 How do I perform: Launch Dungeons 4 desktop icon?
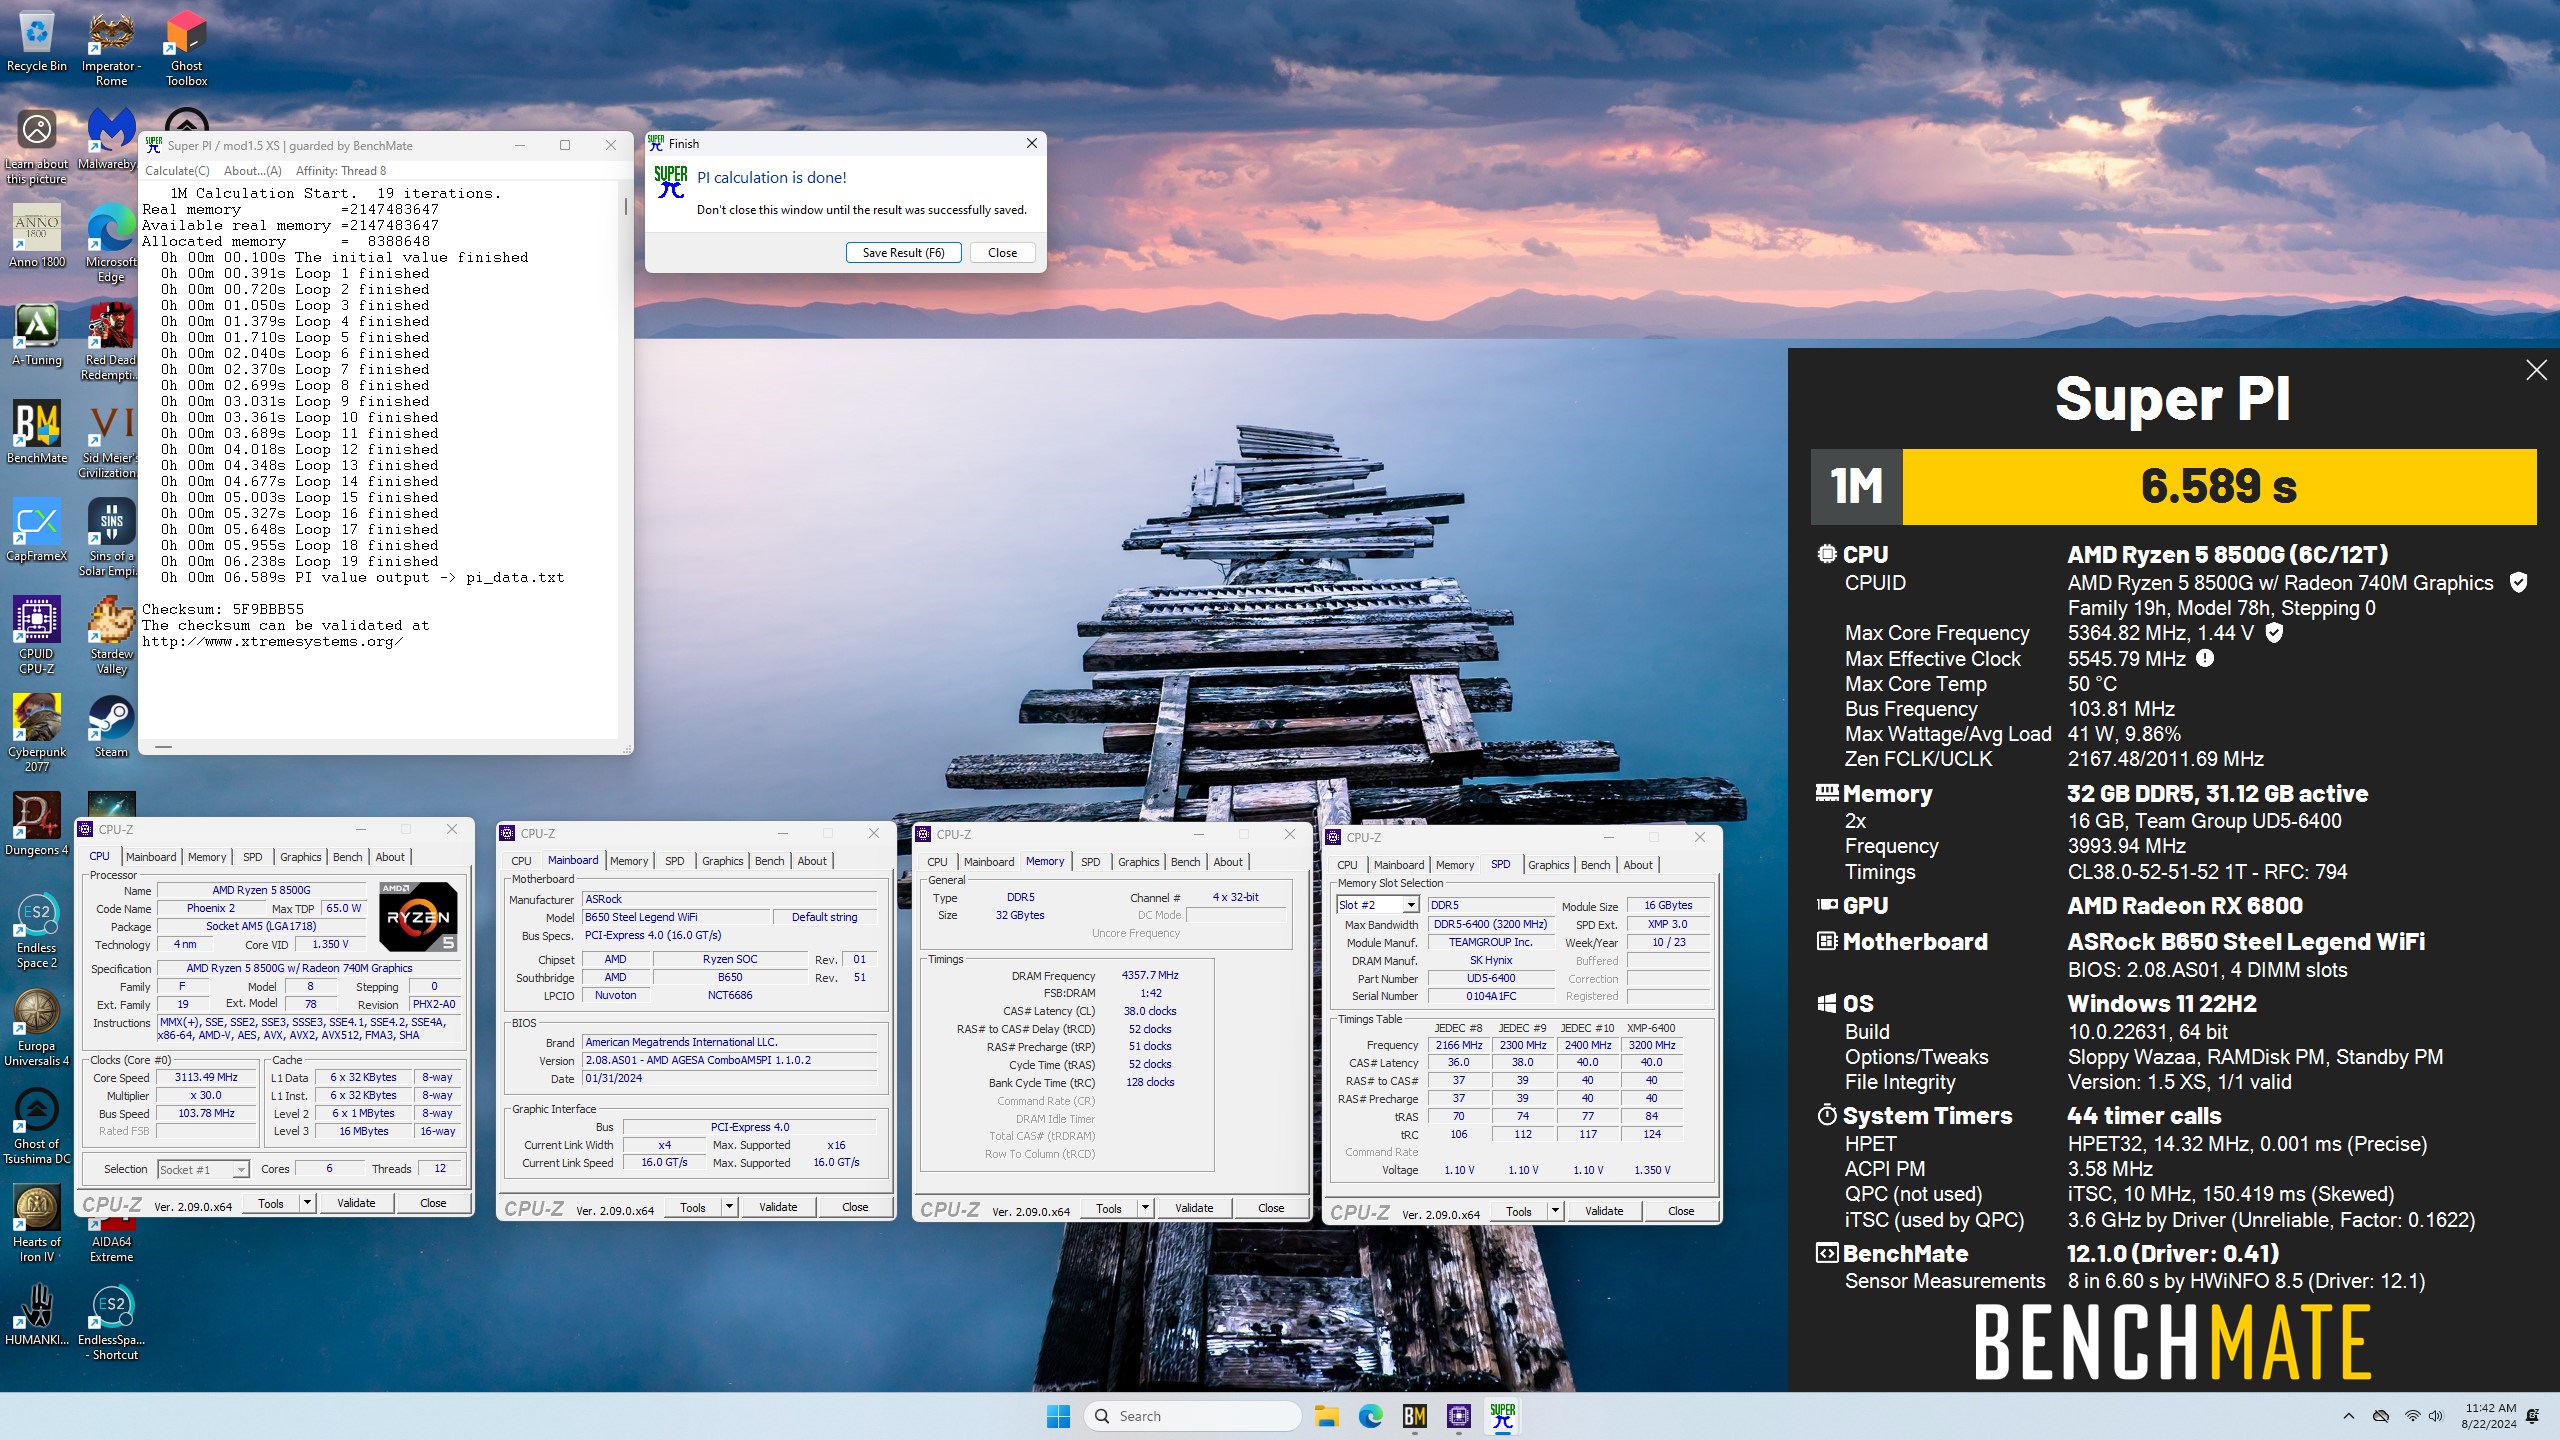(x=37, y=824)
